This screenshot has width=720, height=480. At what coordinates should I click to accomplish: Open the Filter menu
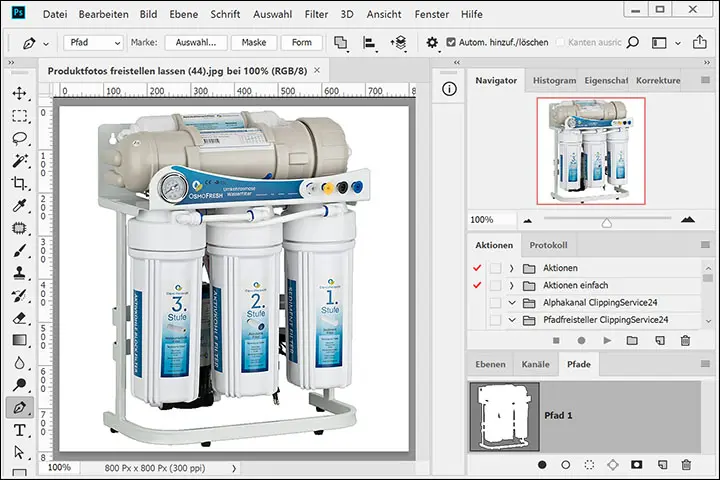coord(316,15)
